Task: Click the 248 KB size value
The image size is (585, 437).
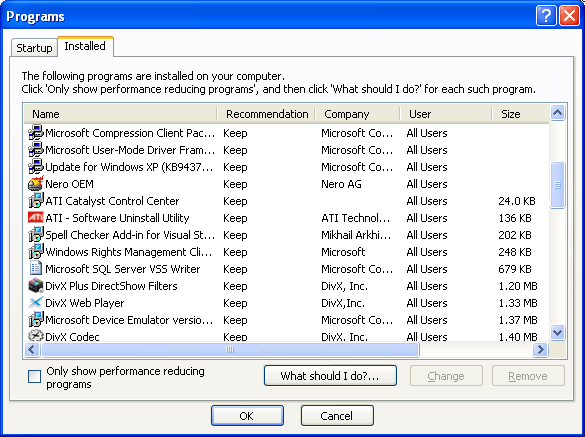Action: point(515,252)
